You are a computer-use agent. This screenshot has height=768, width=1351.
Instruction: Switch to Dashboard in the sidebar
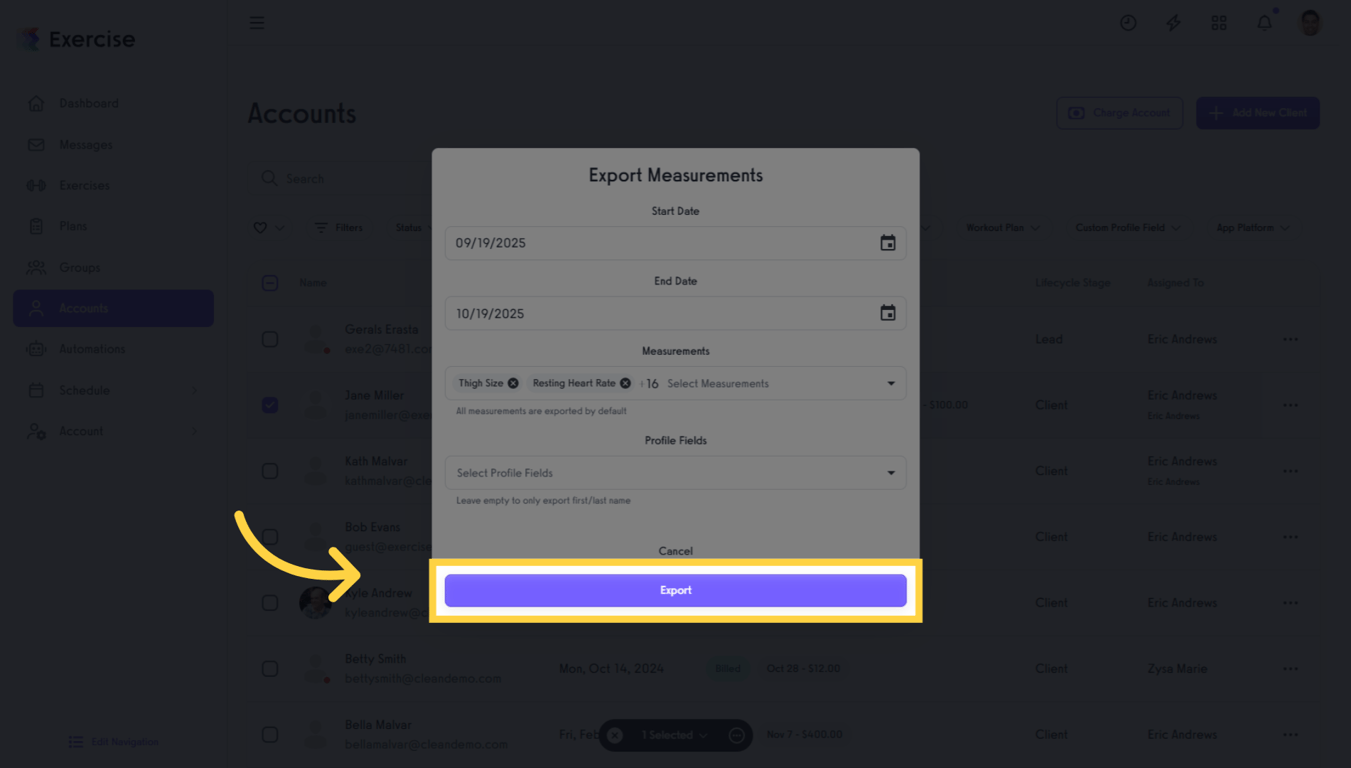pos(86,103)
